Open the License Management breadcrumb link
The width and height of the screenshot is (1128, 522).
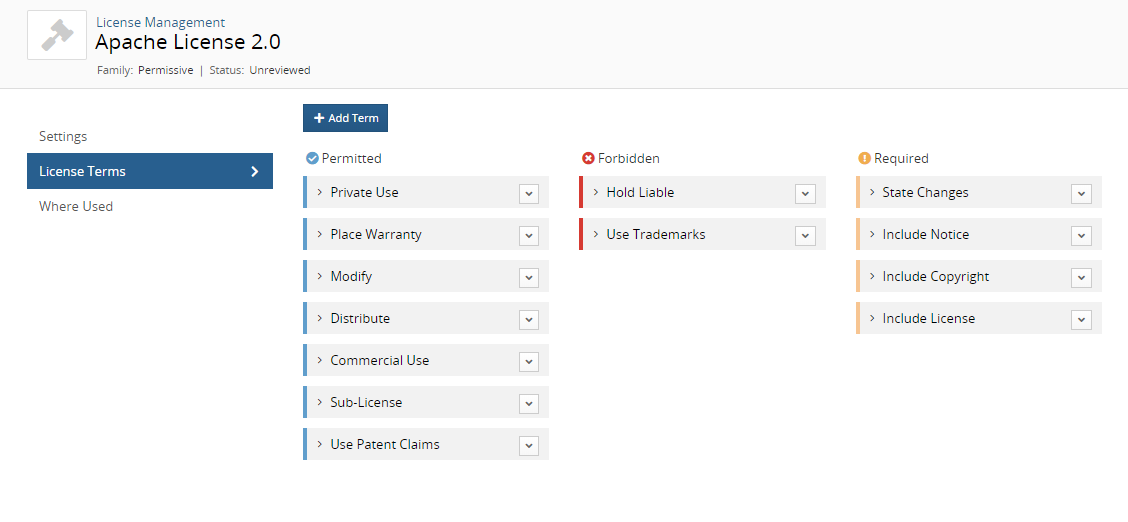tap(160, 22)
